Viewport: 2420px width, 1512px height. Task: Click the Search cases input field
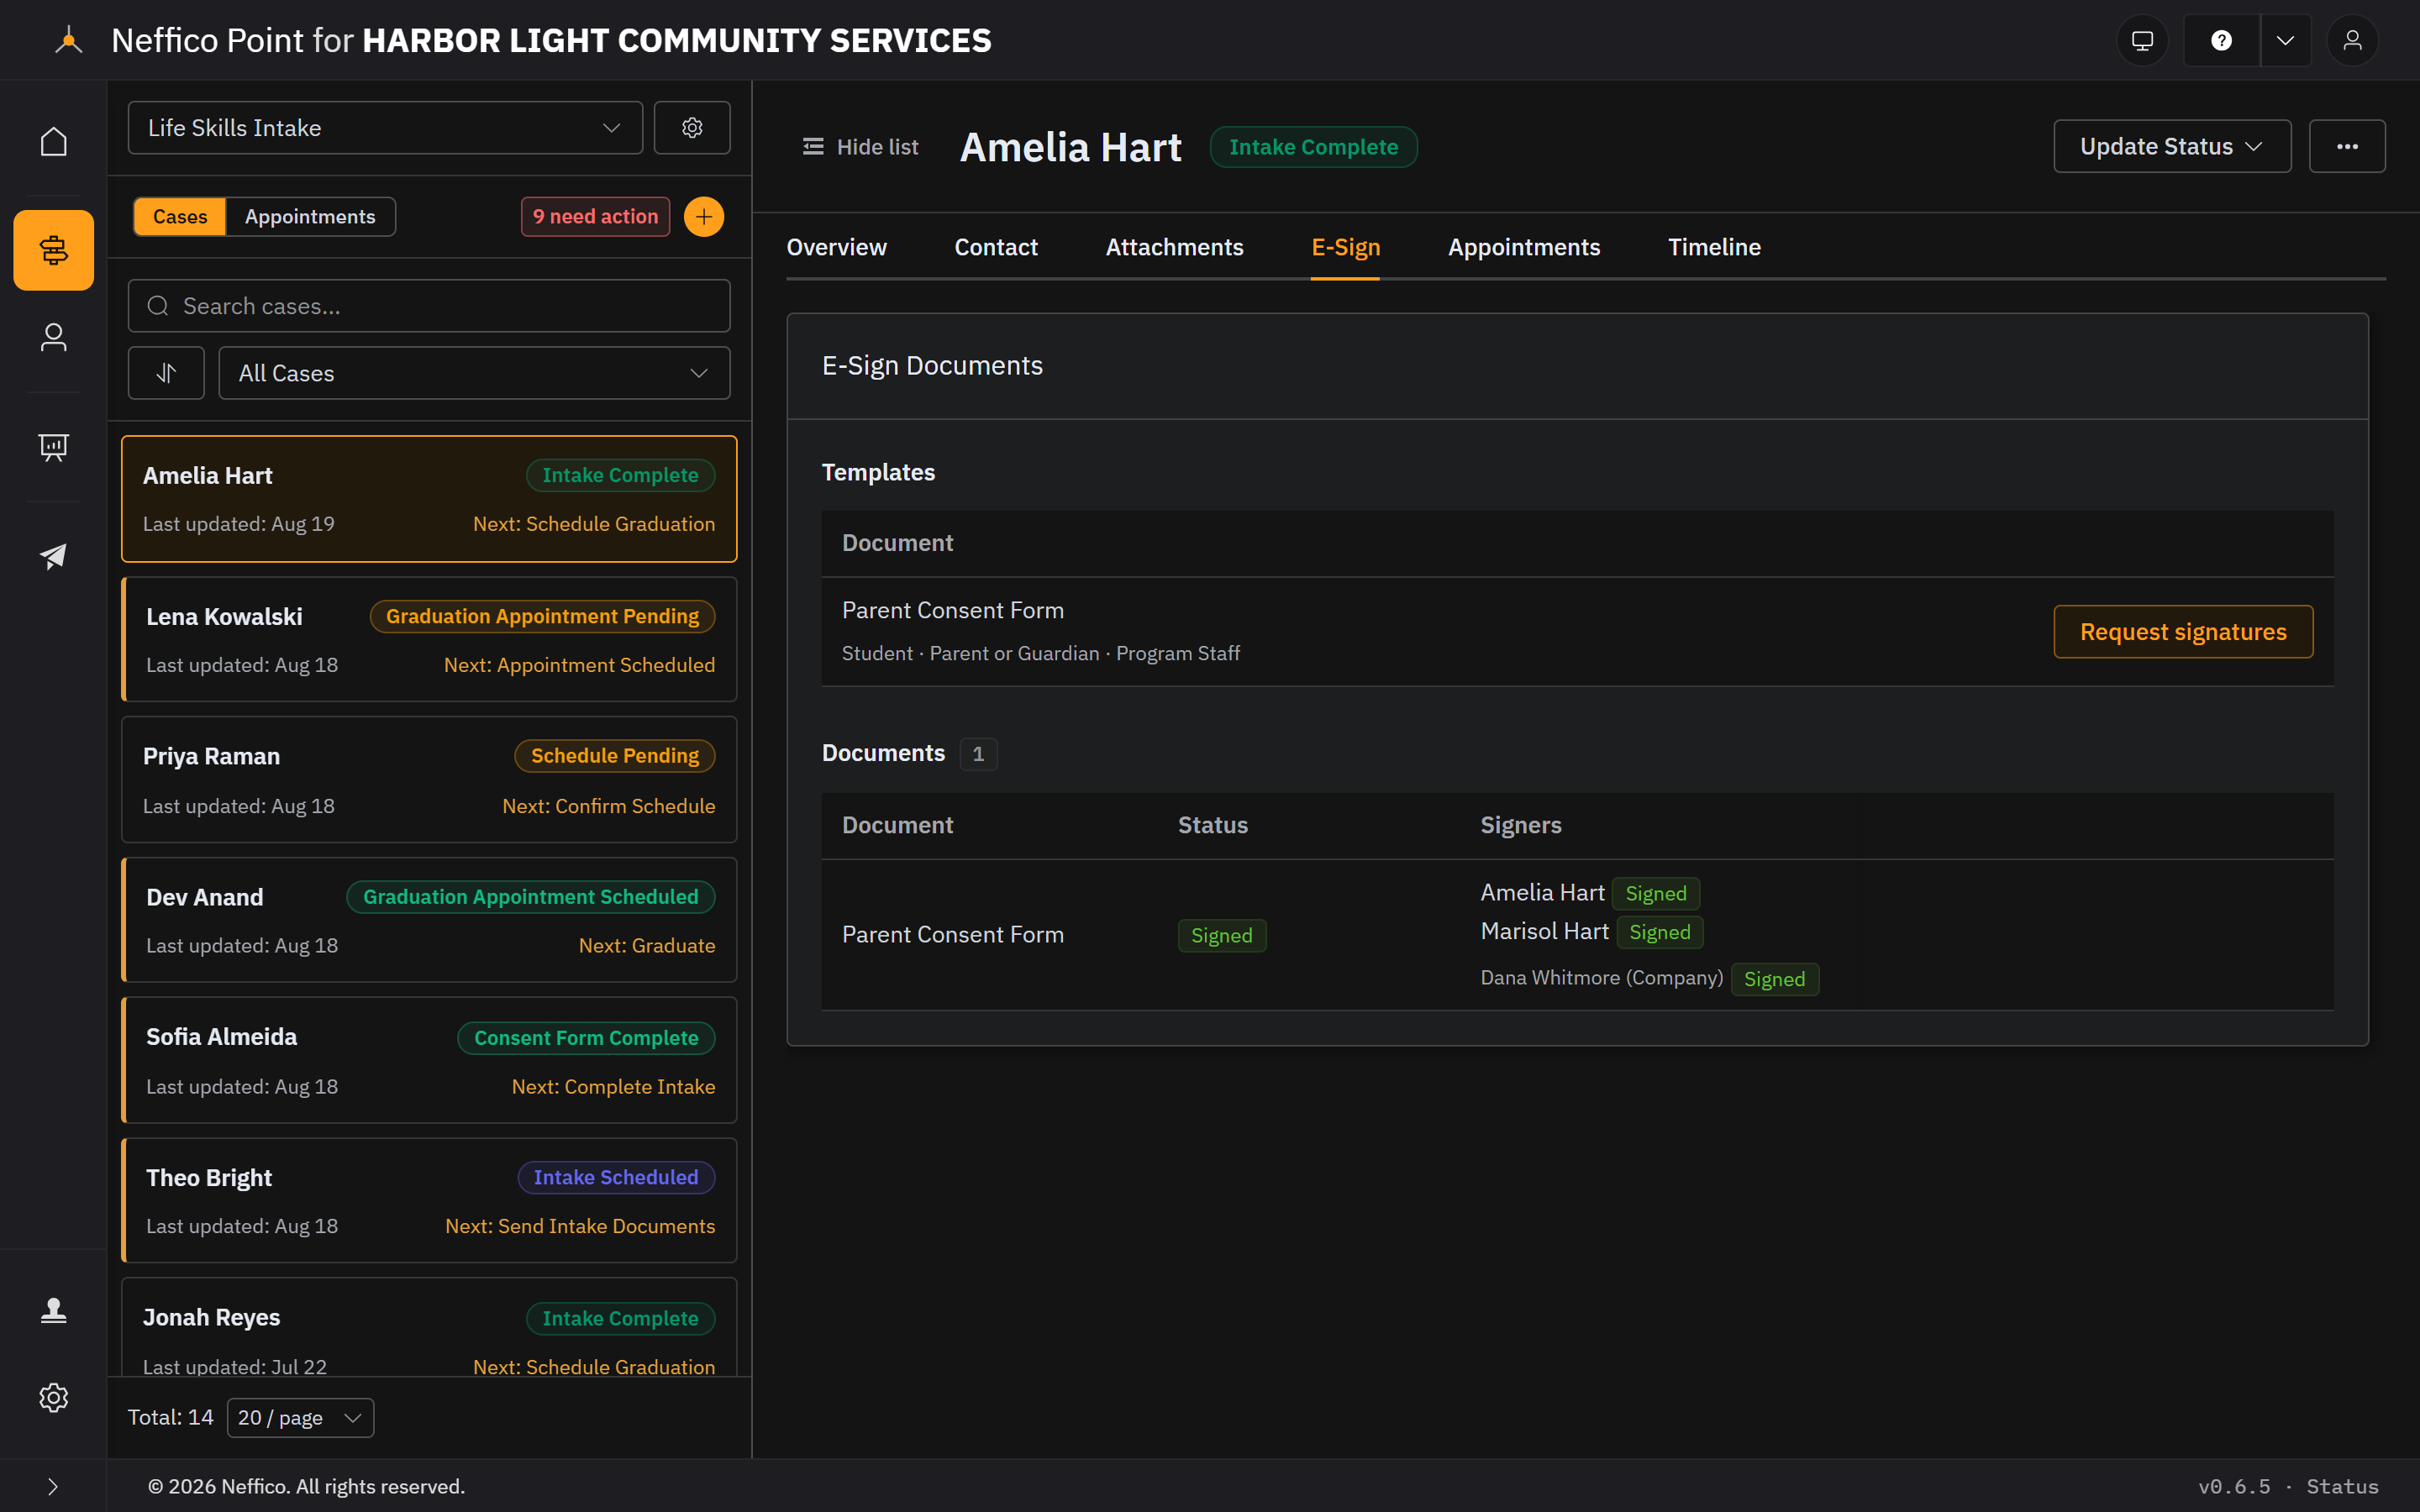pyautogui.click(x=429, y=306)
